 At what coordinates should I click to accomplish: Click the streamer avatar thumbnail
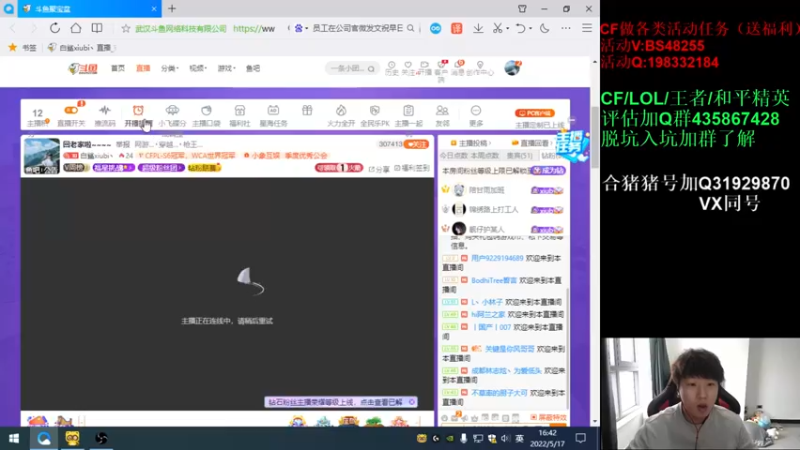point(41,156)
